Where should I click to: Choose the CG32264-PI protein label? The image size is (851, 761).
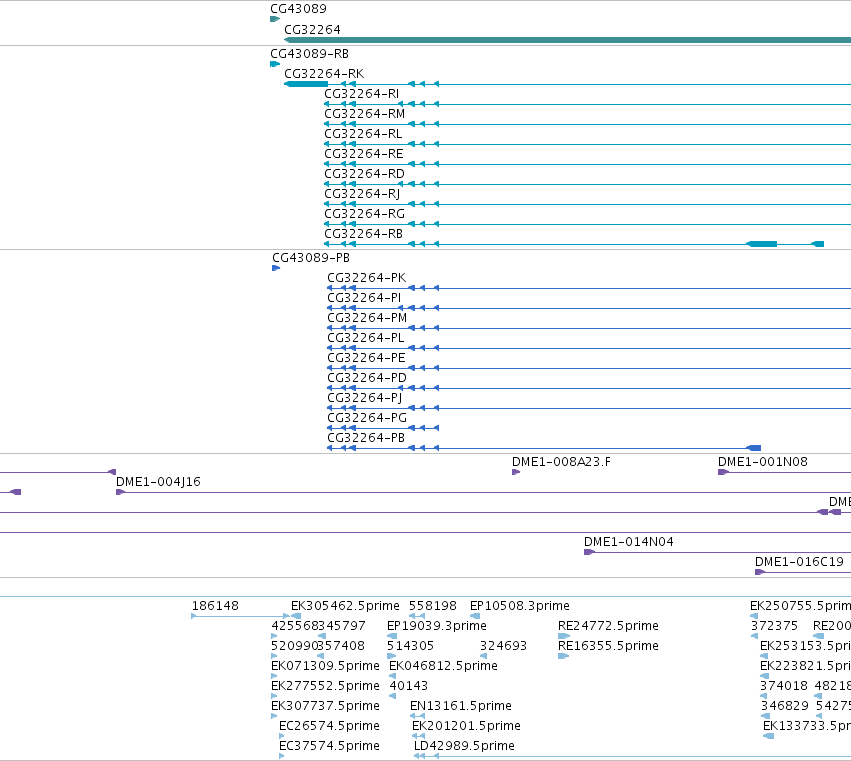tap(364, 298)
